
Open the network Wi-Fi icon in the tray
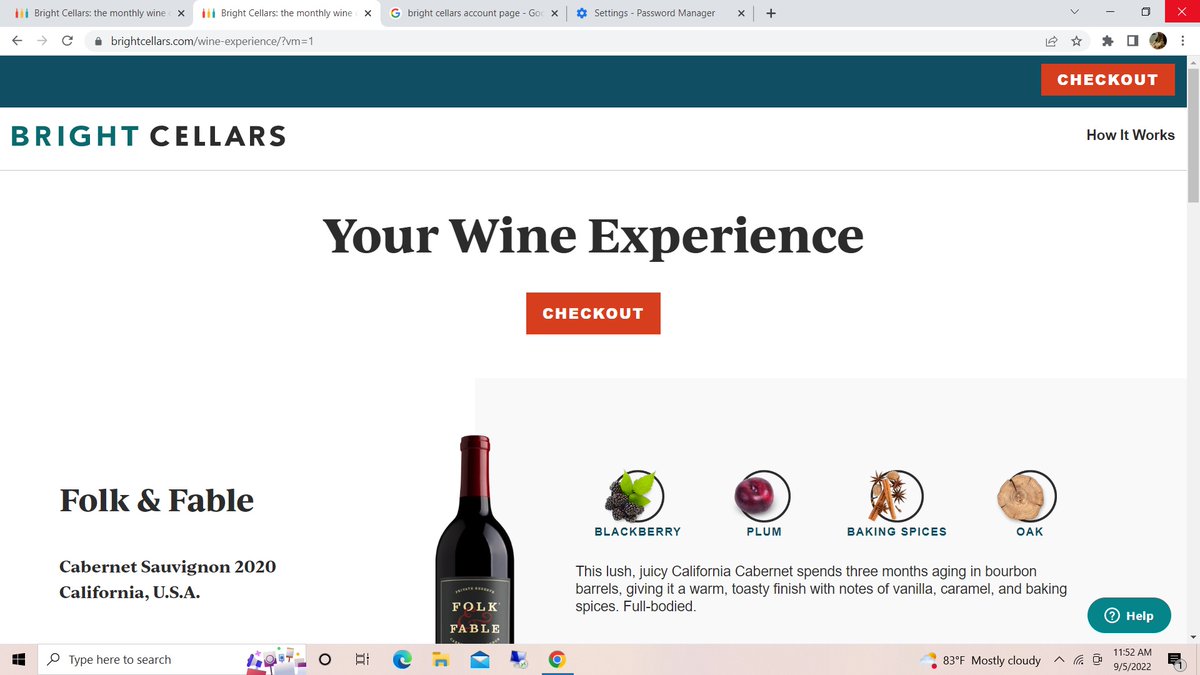point(1081,660)
